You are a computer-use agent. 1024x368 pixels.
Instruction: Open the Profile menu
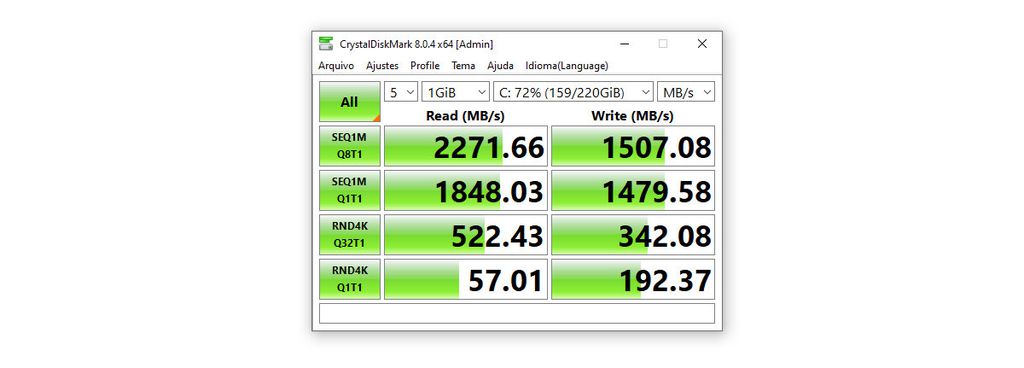424,66
